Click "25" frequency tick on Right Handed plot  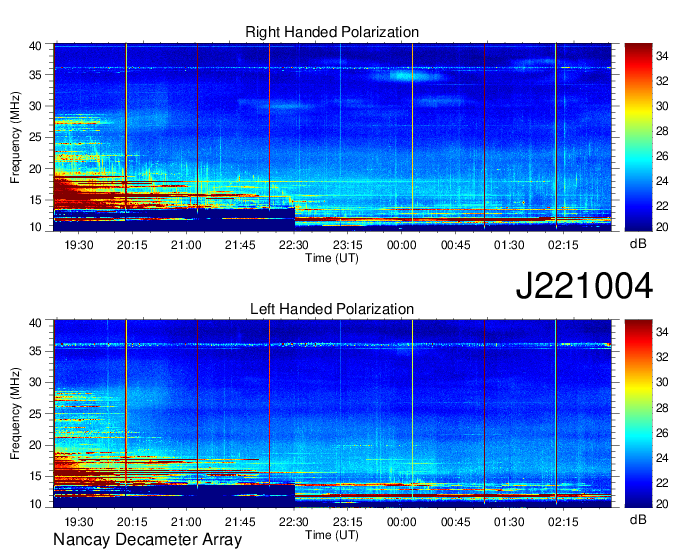coord(35,137)
